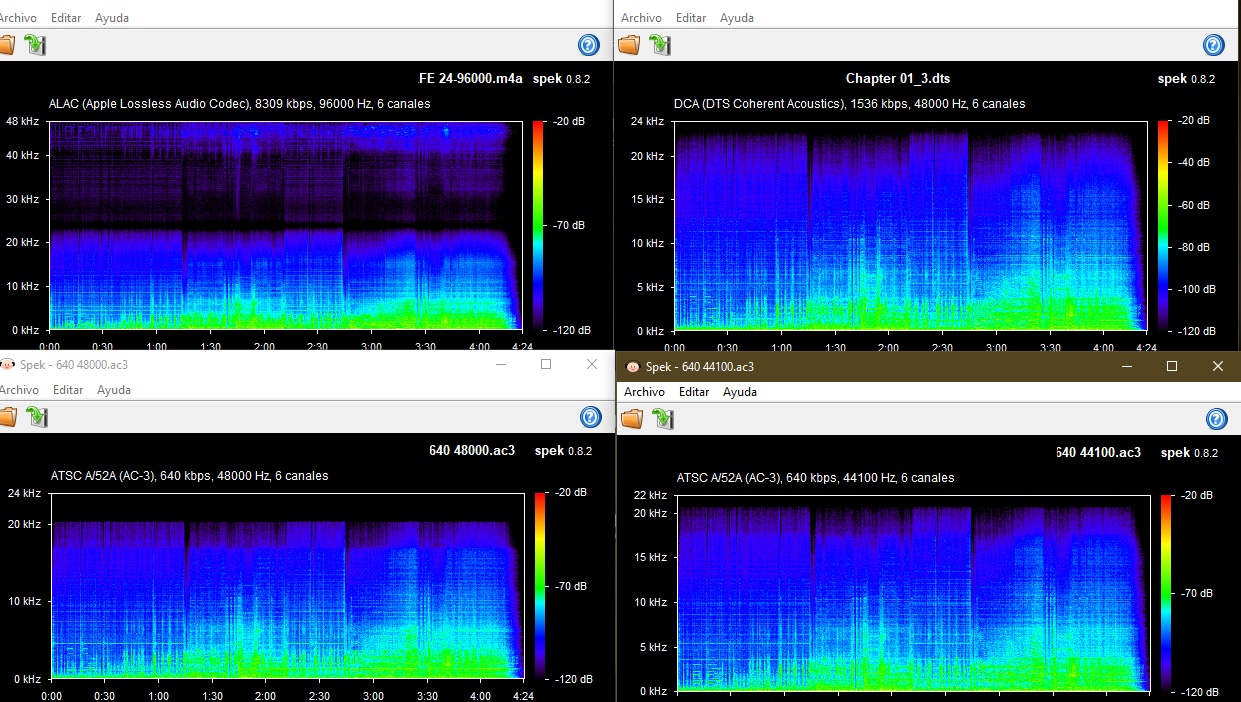Click the dB color scale in the Chapter 01_3.dts window
The image size is (1241, 702).
pyautogui.click(x=1163, y=226)
